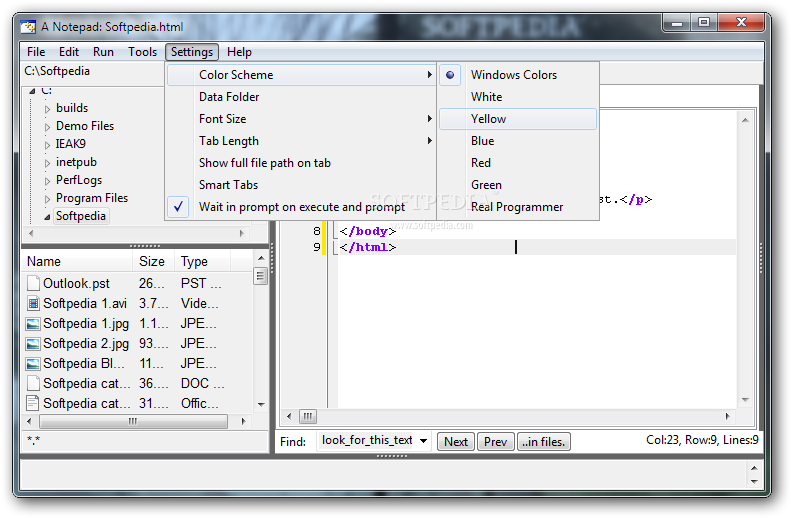Click the Find text input field
Screen dimensions: 792x518
point(367,441)
